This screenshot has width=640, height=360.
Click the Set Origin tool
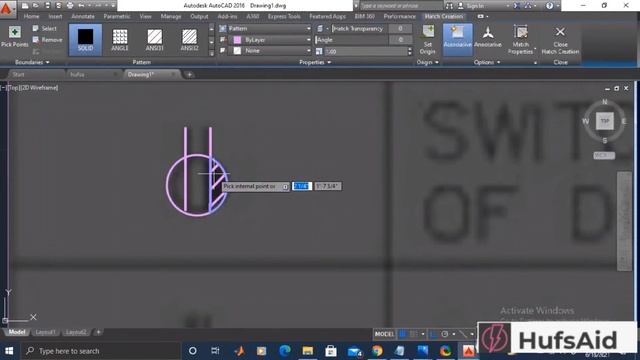(428, 40)
